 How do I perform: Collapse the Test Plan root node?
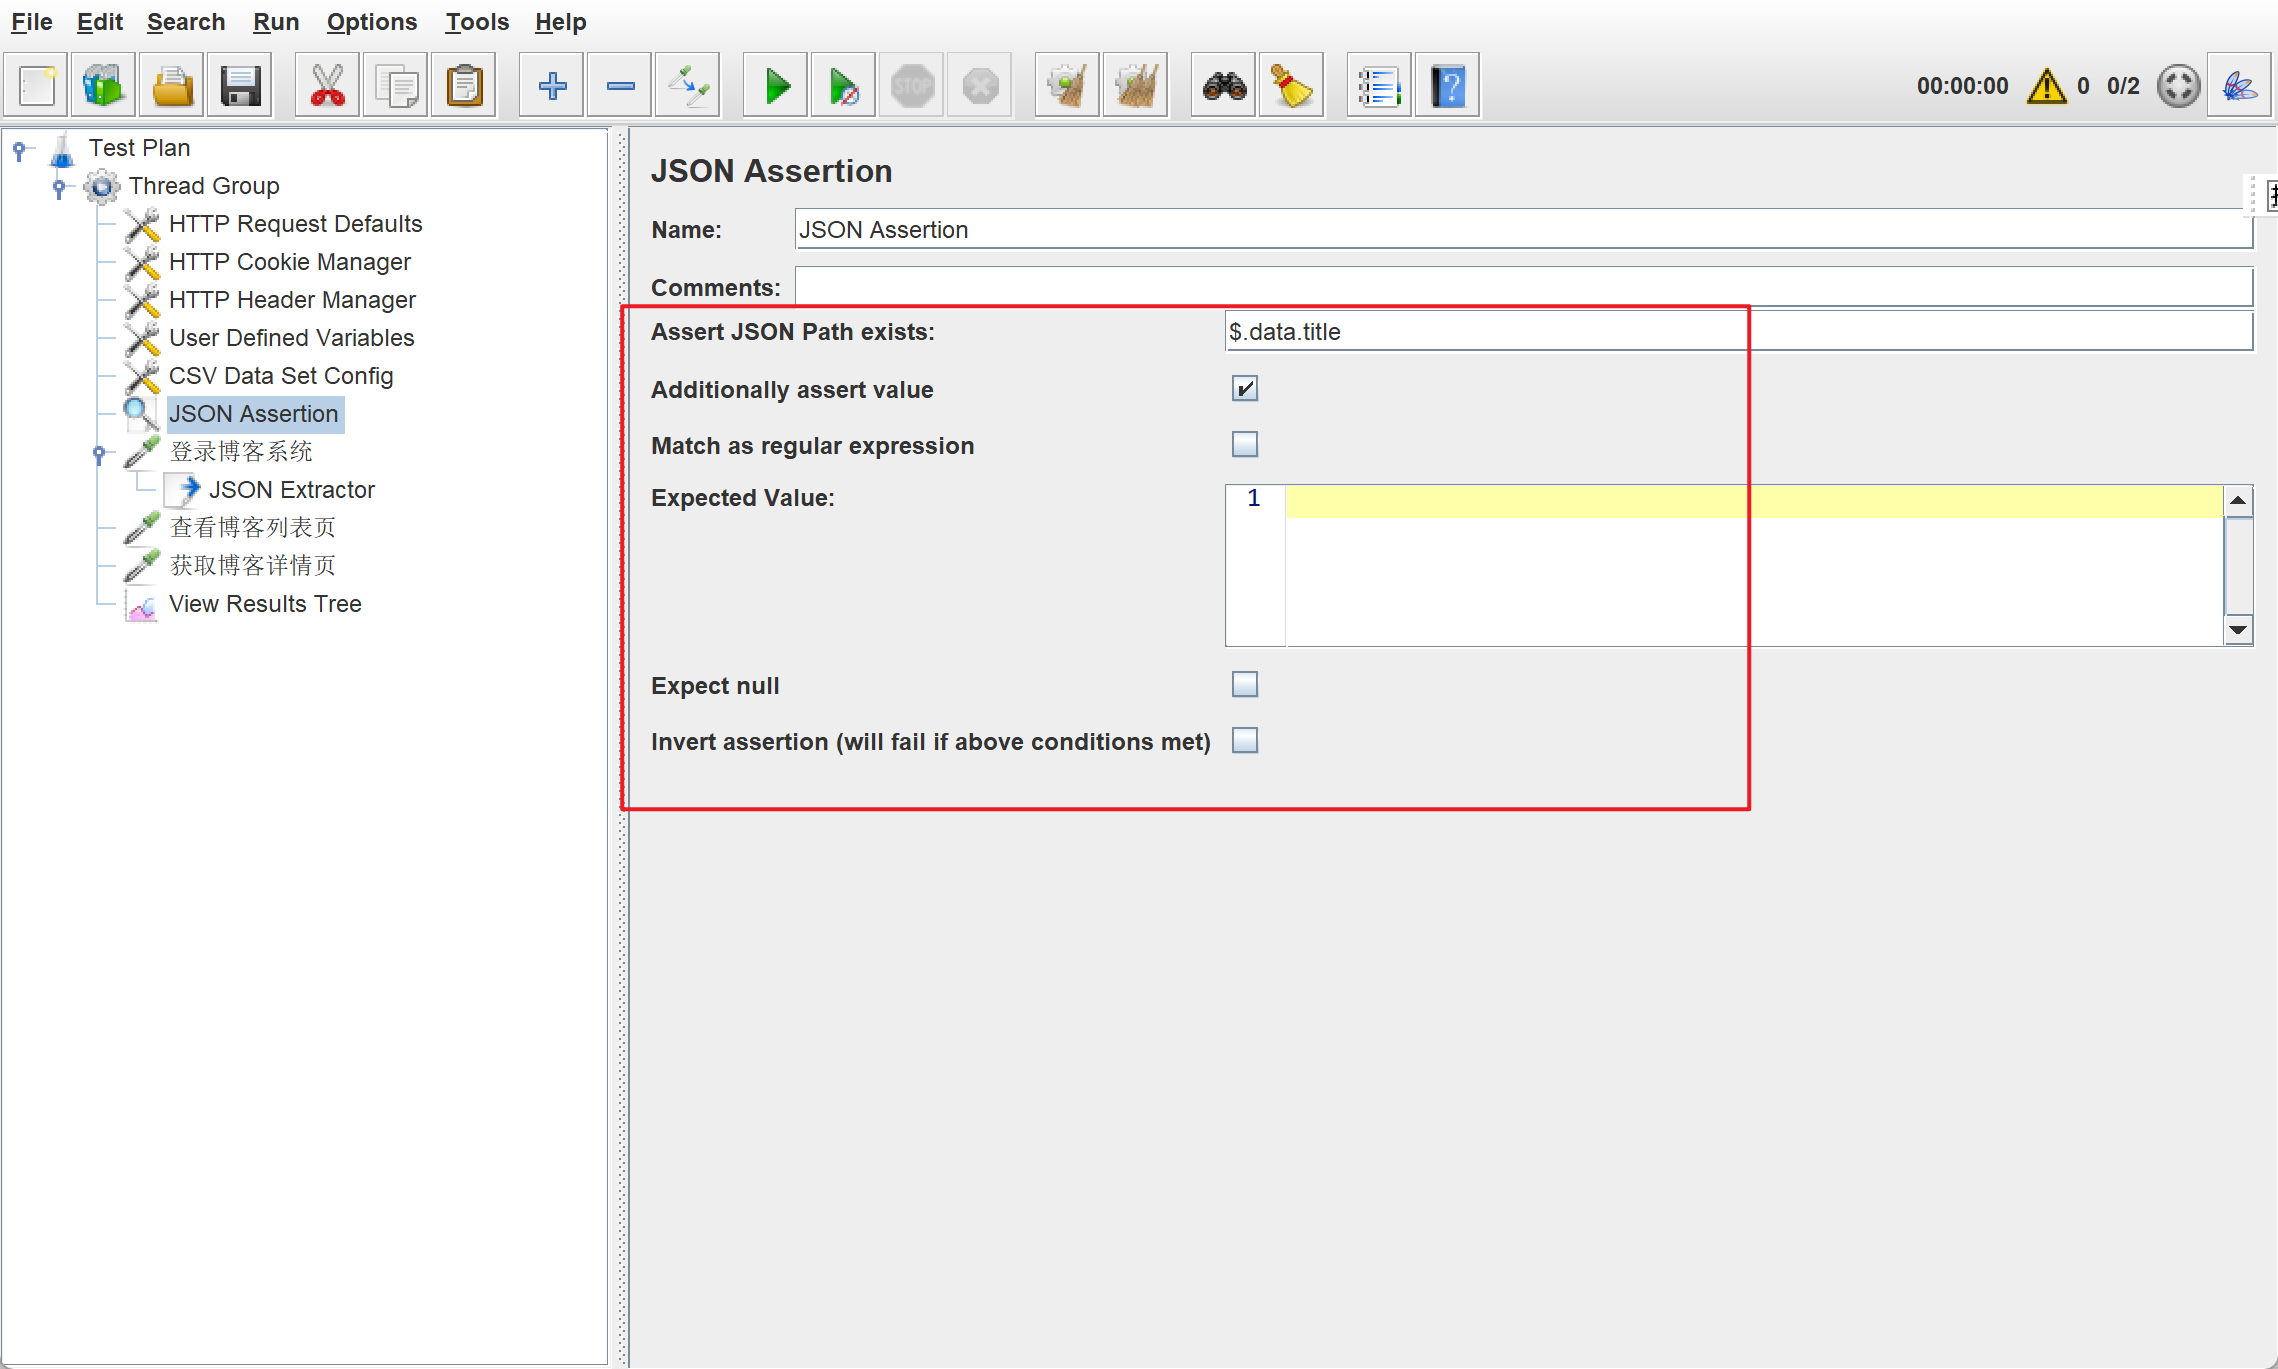click(19, 149)
